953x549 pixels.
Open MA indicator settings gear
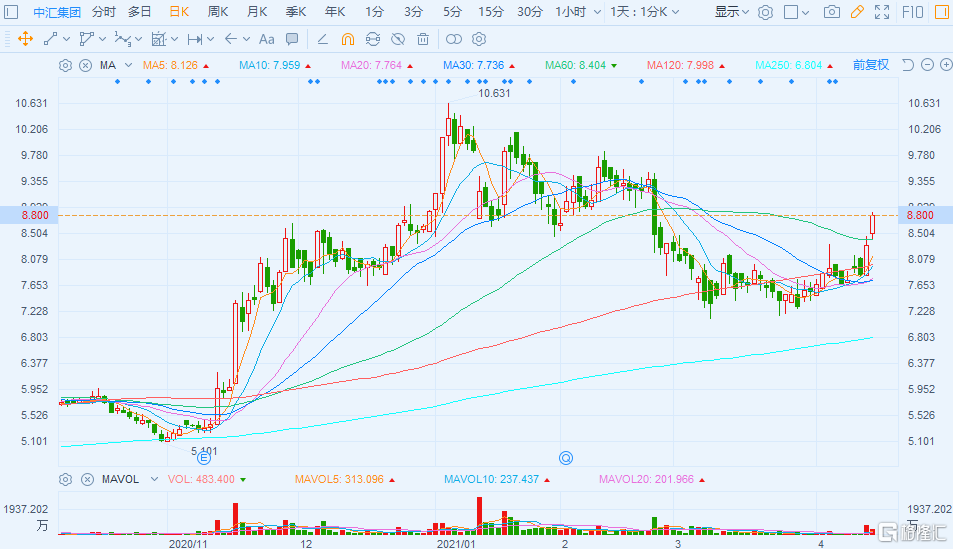tap(66, 65)
